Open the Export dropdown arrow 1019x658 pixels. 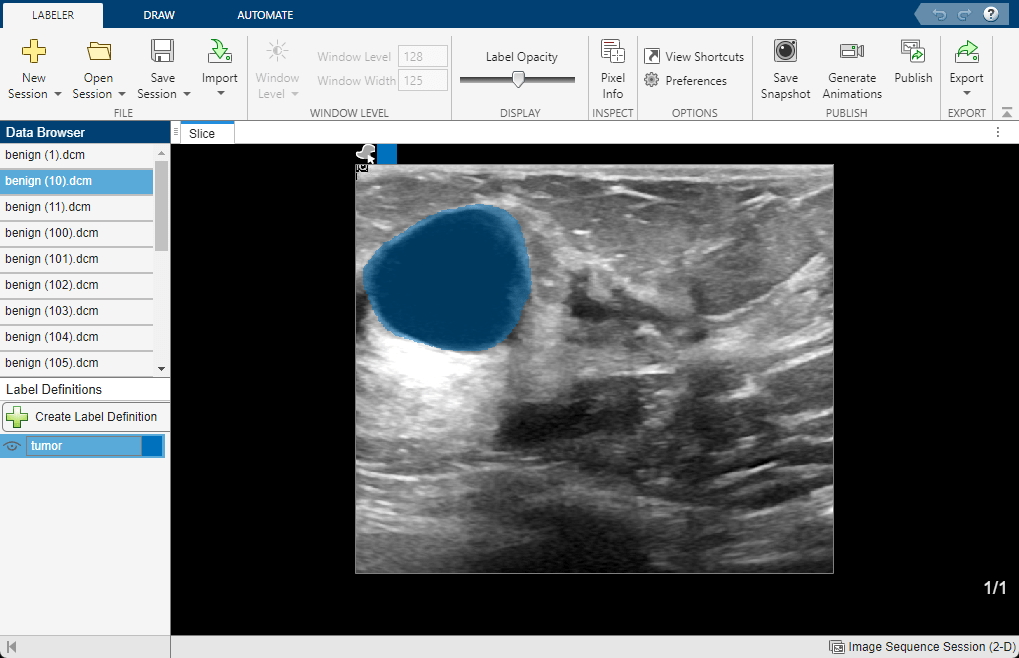pos(966,95)
